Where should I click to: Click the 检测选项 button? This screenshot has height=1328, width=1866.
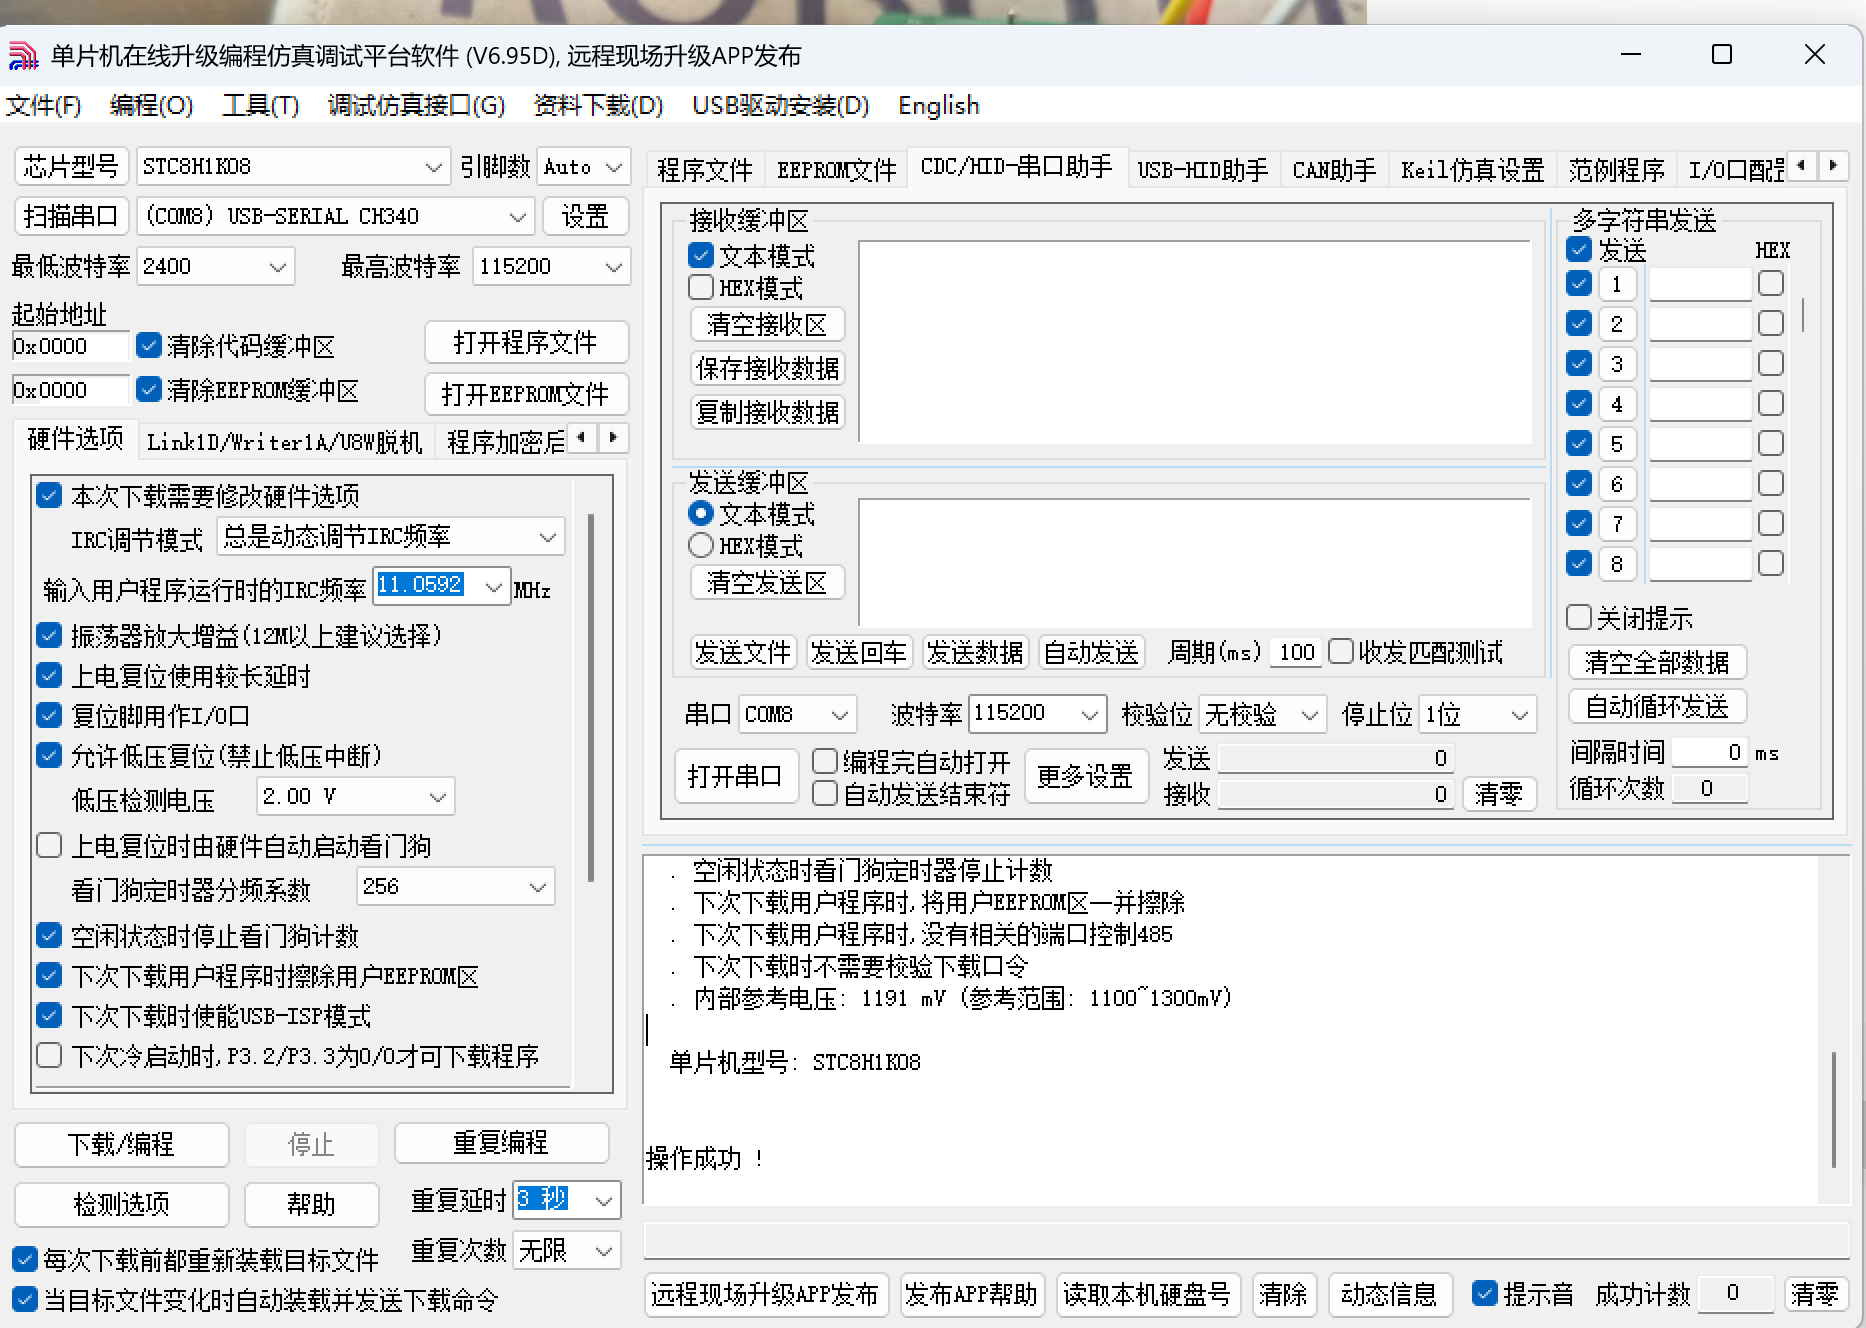[121, 1204]
